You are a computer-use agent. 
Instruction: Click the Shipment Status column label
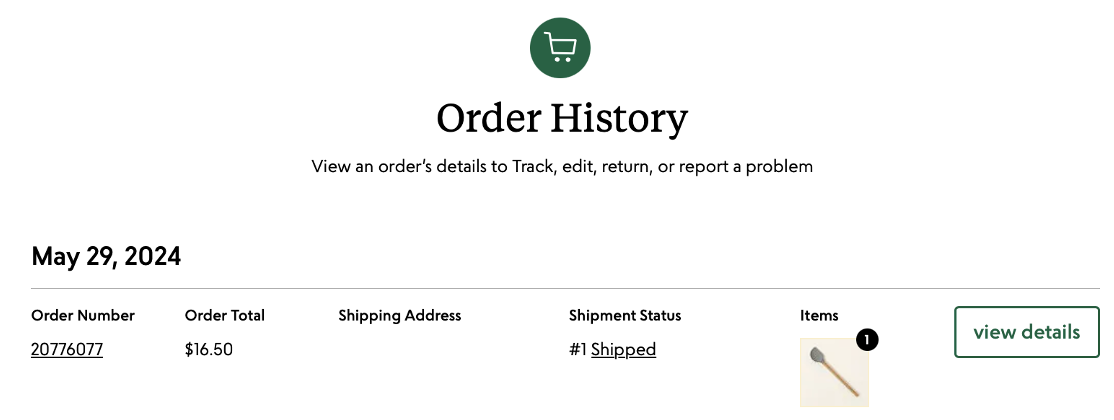pyautogui.click(x=625, y=316)
